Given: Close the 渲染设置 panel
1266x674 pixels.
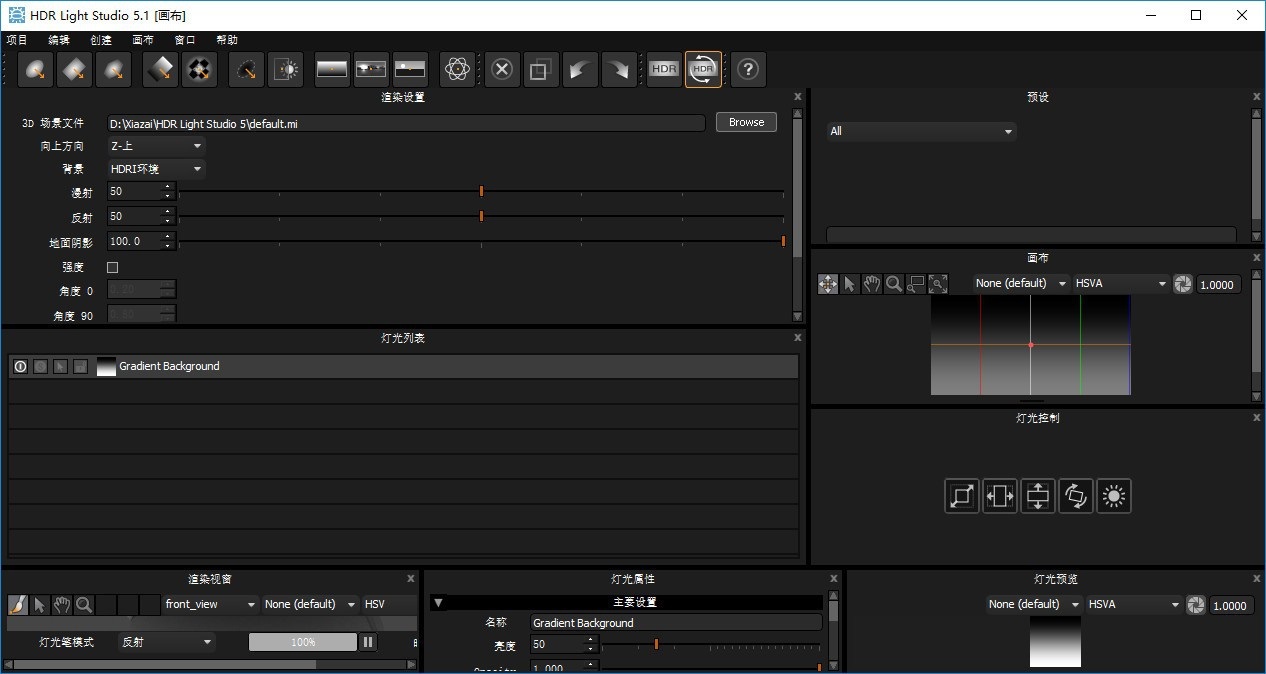Looking at the screenshot, I should pos(797,97).
